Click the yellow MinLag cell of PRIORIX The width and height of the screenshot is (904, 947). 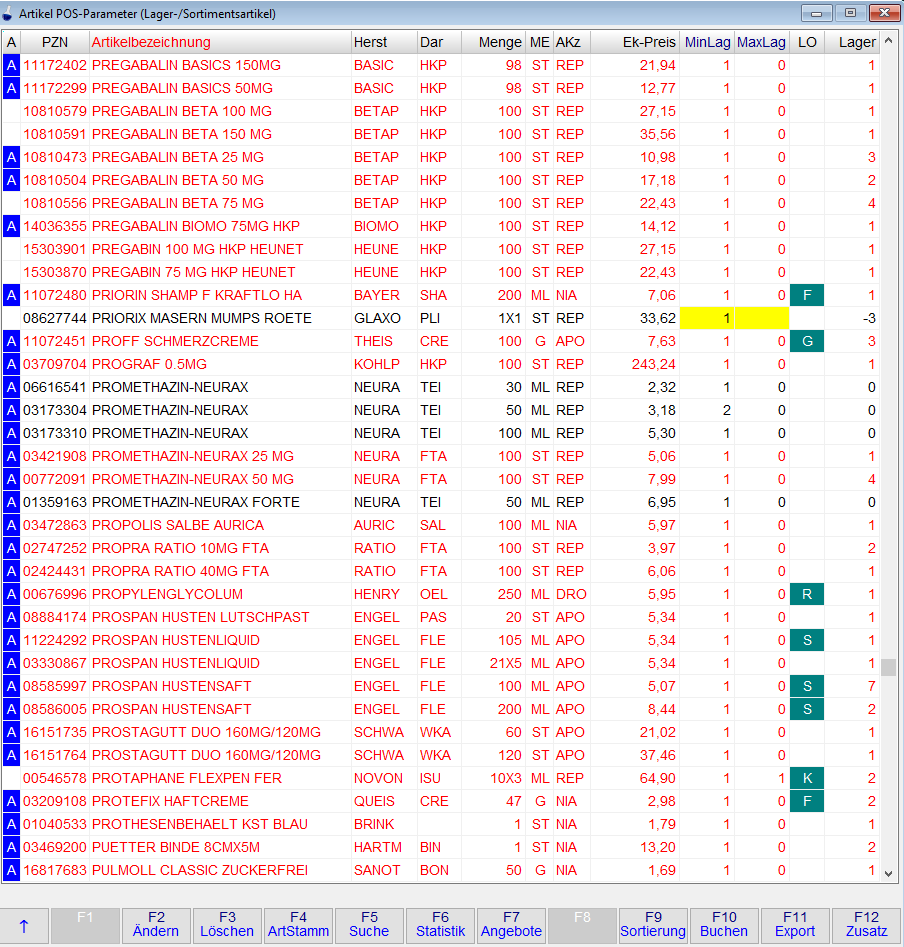[x=706, y=318]
